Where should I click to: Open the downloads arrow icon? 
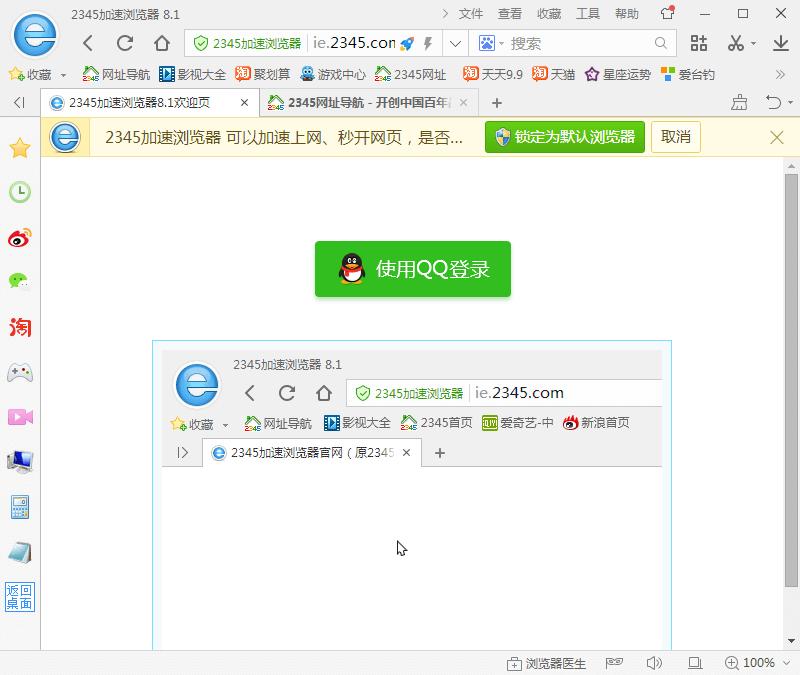781,43
